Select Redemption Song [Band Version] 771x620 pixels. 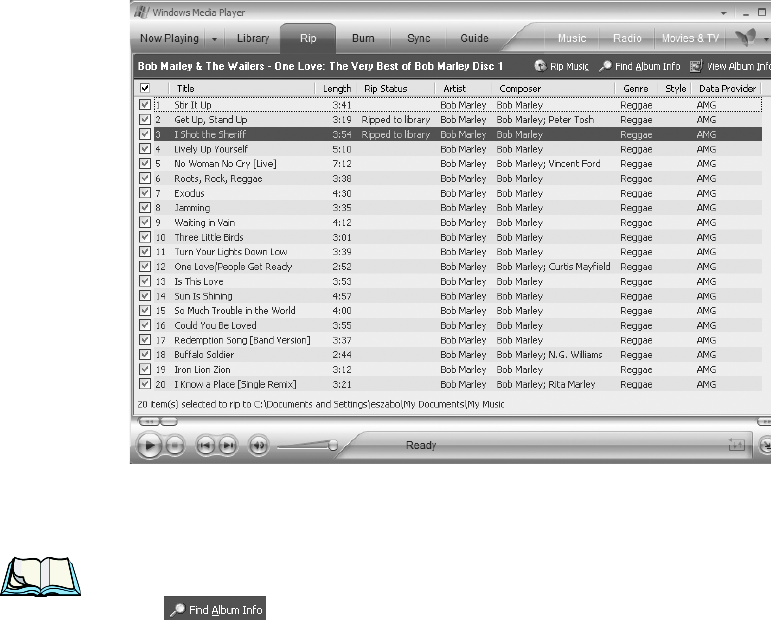(x=242, y=340)
